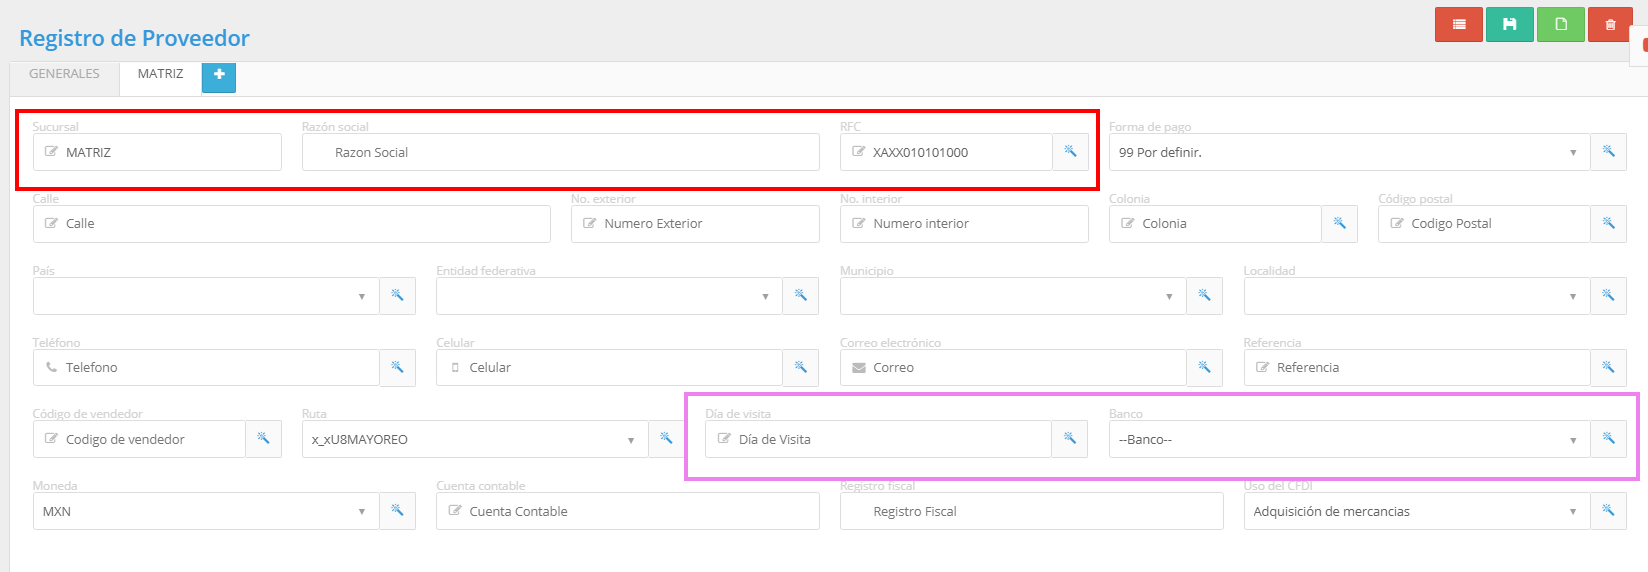Open the Ruta dropdown showing x_xU8MAYOREO
This screenshot has width=1648, height=572.
point(475,439)
